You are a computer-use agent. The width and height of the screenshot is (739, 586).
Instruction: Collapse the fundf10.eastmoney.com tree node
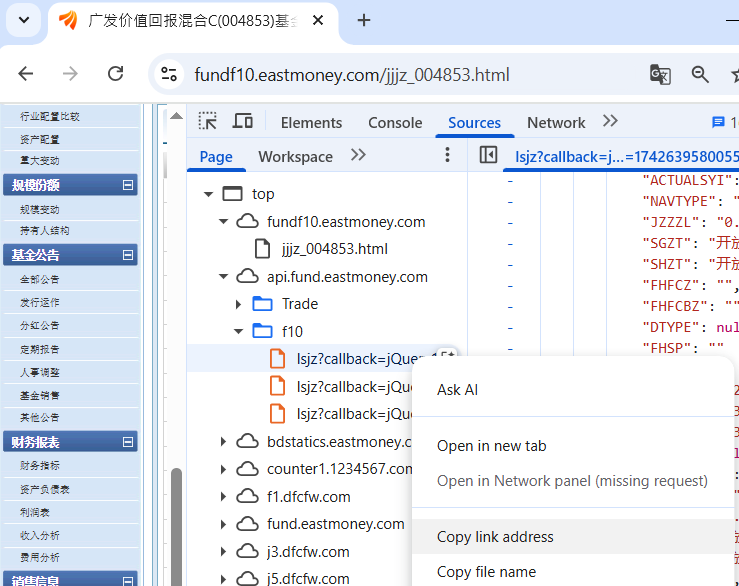[223, 222]
